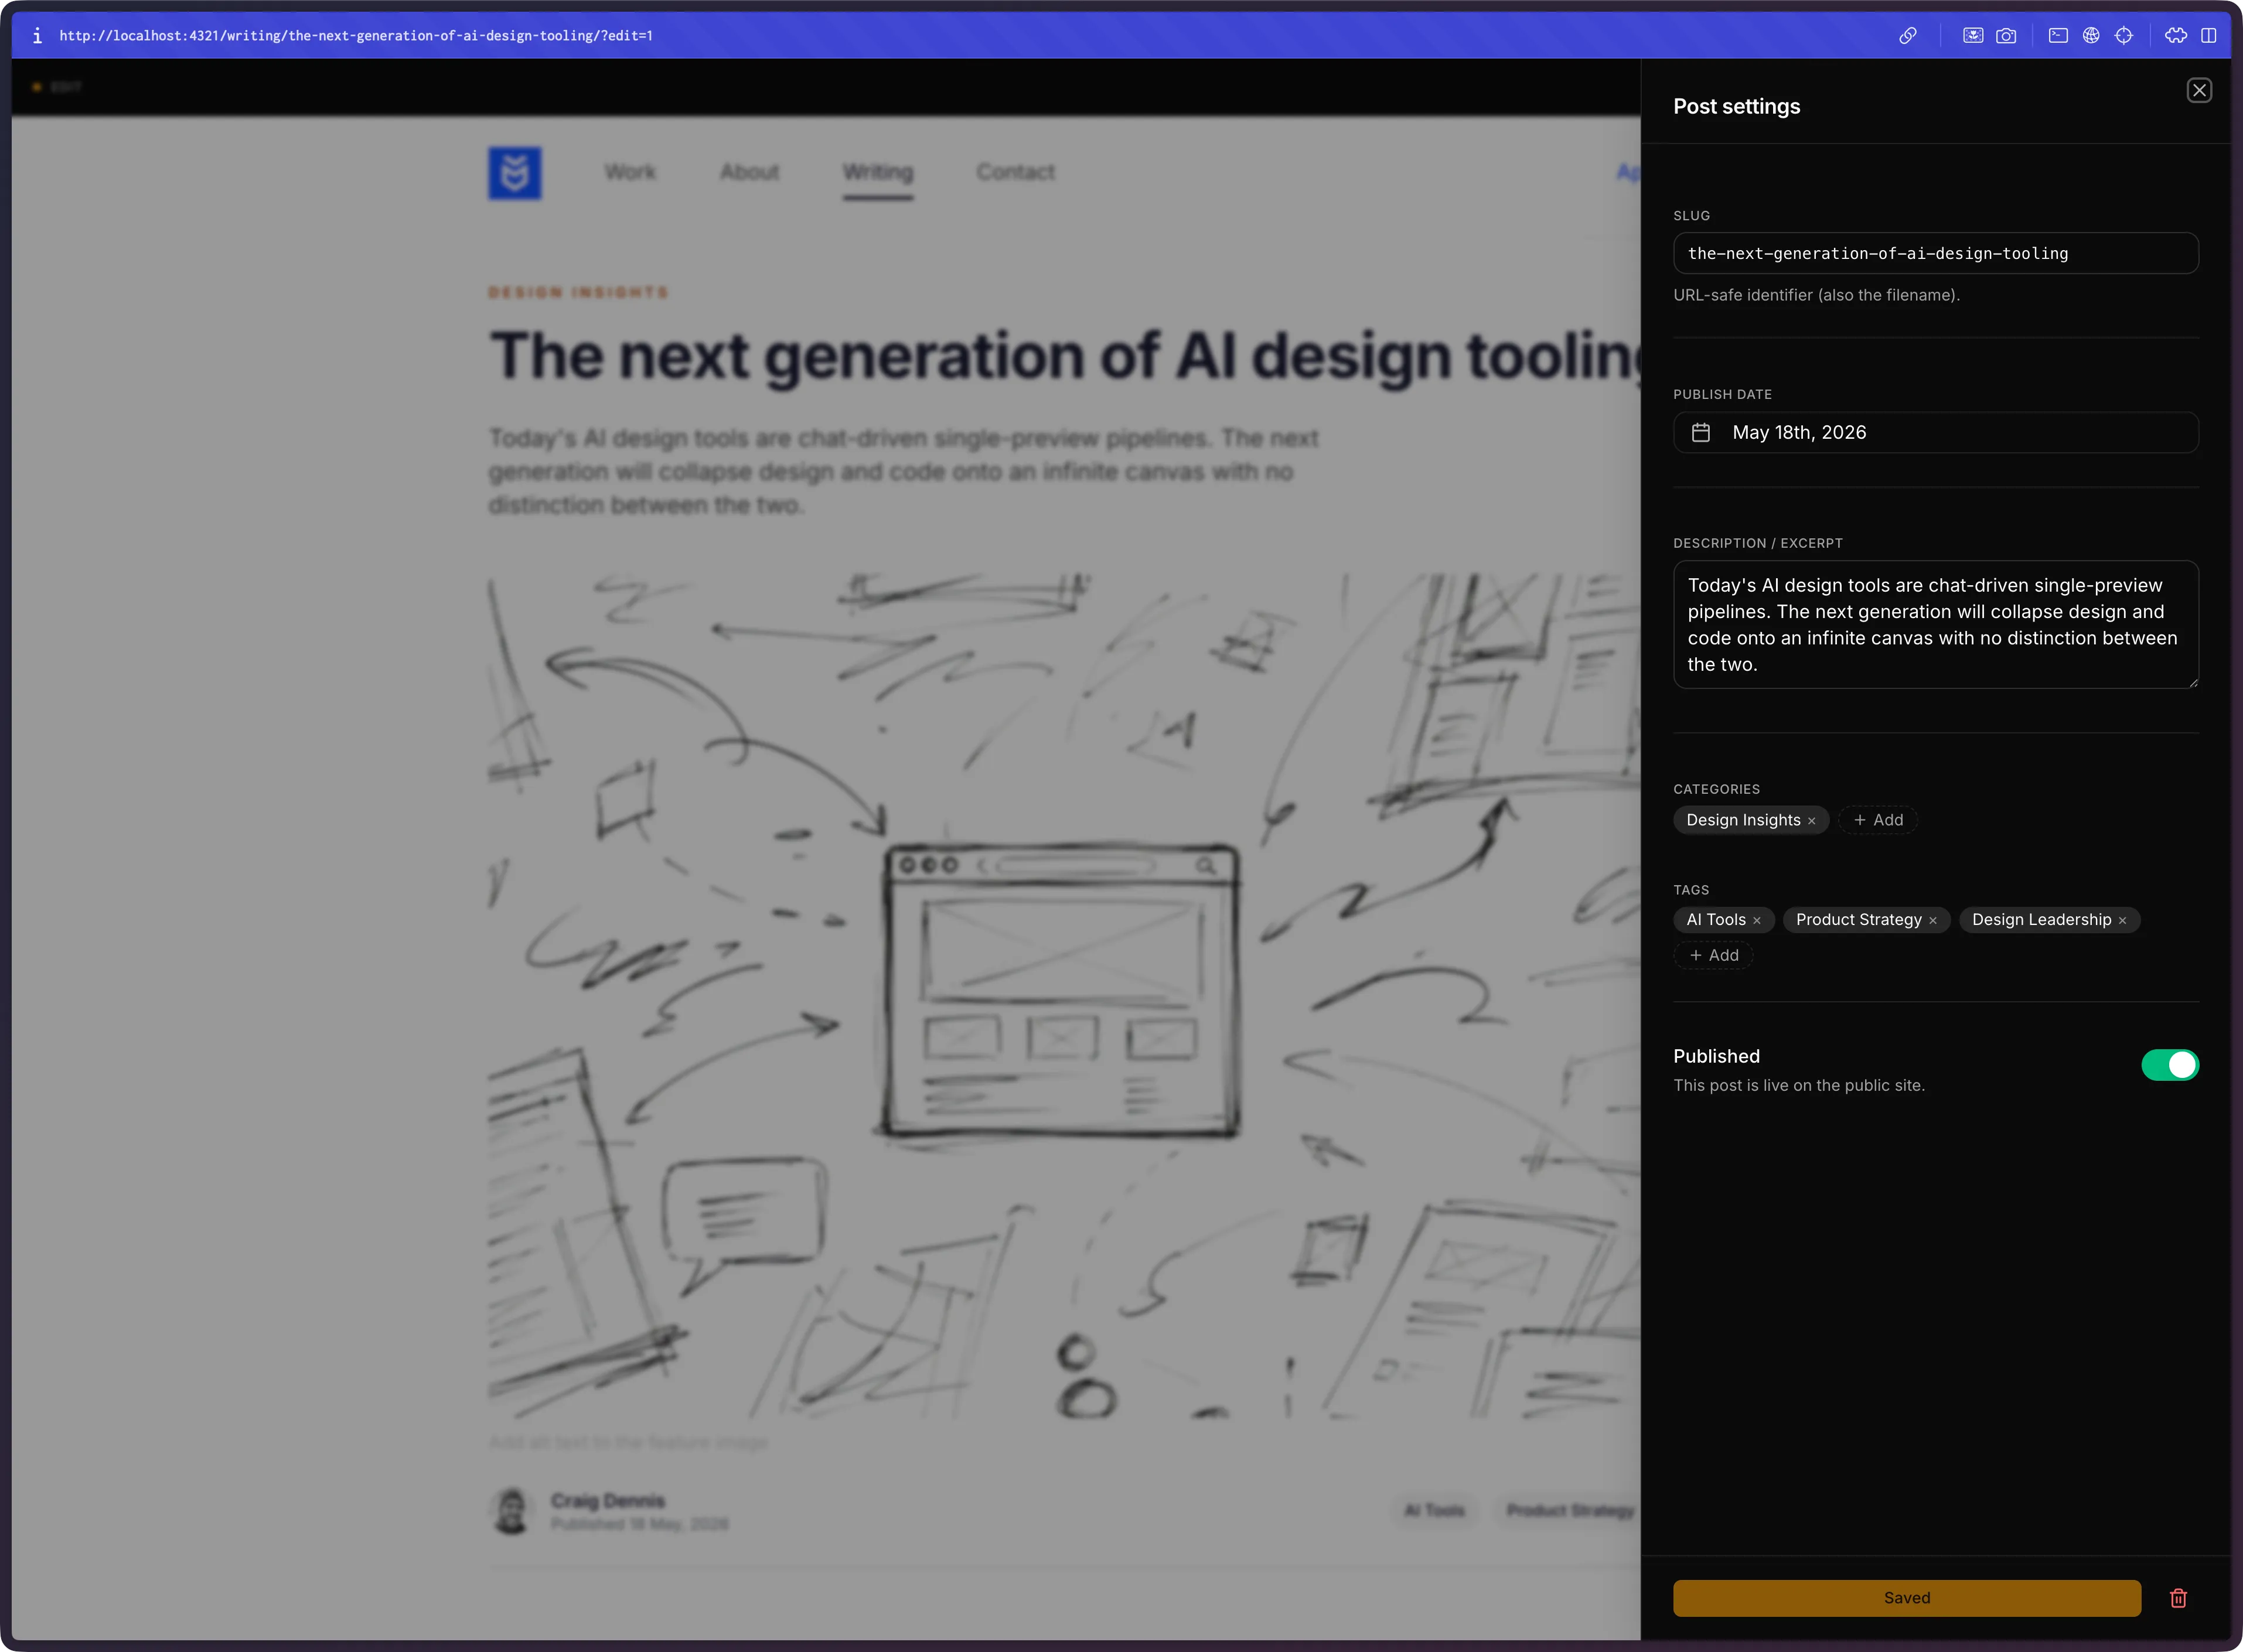Viewport: 2243px width, 1652px height.
Task: Click the camera screenshot icon
Action: [2006, 36]
